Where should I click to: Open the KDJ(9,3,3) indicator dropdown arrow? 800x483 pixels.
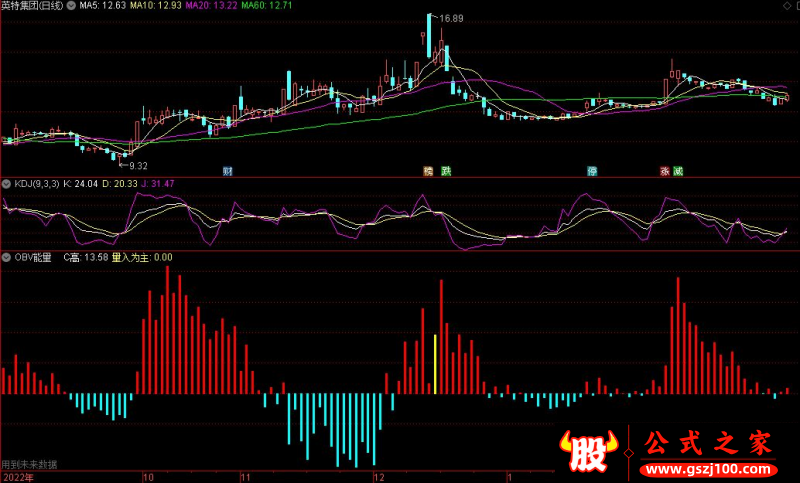(x=6, y=185)
